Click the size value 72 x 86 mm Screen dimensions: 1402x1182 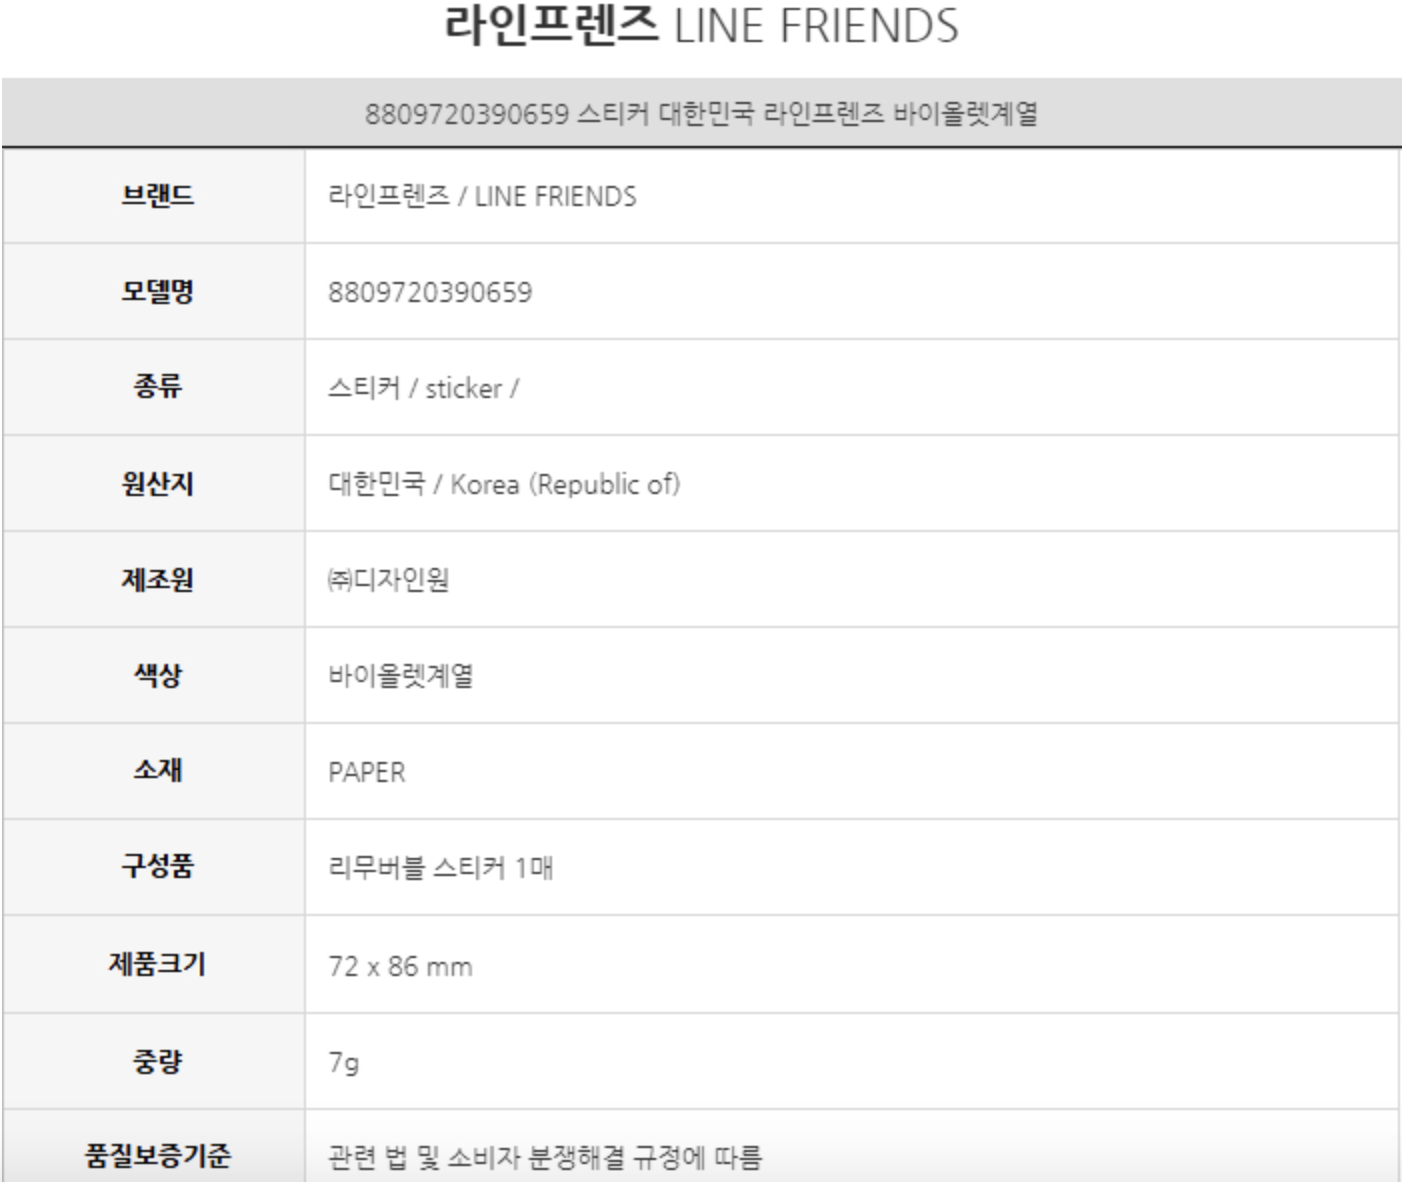400,966
